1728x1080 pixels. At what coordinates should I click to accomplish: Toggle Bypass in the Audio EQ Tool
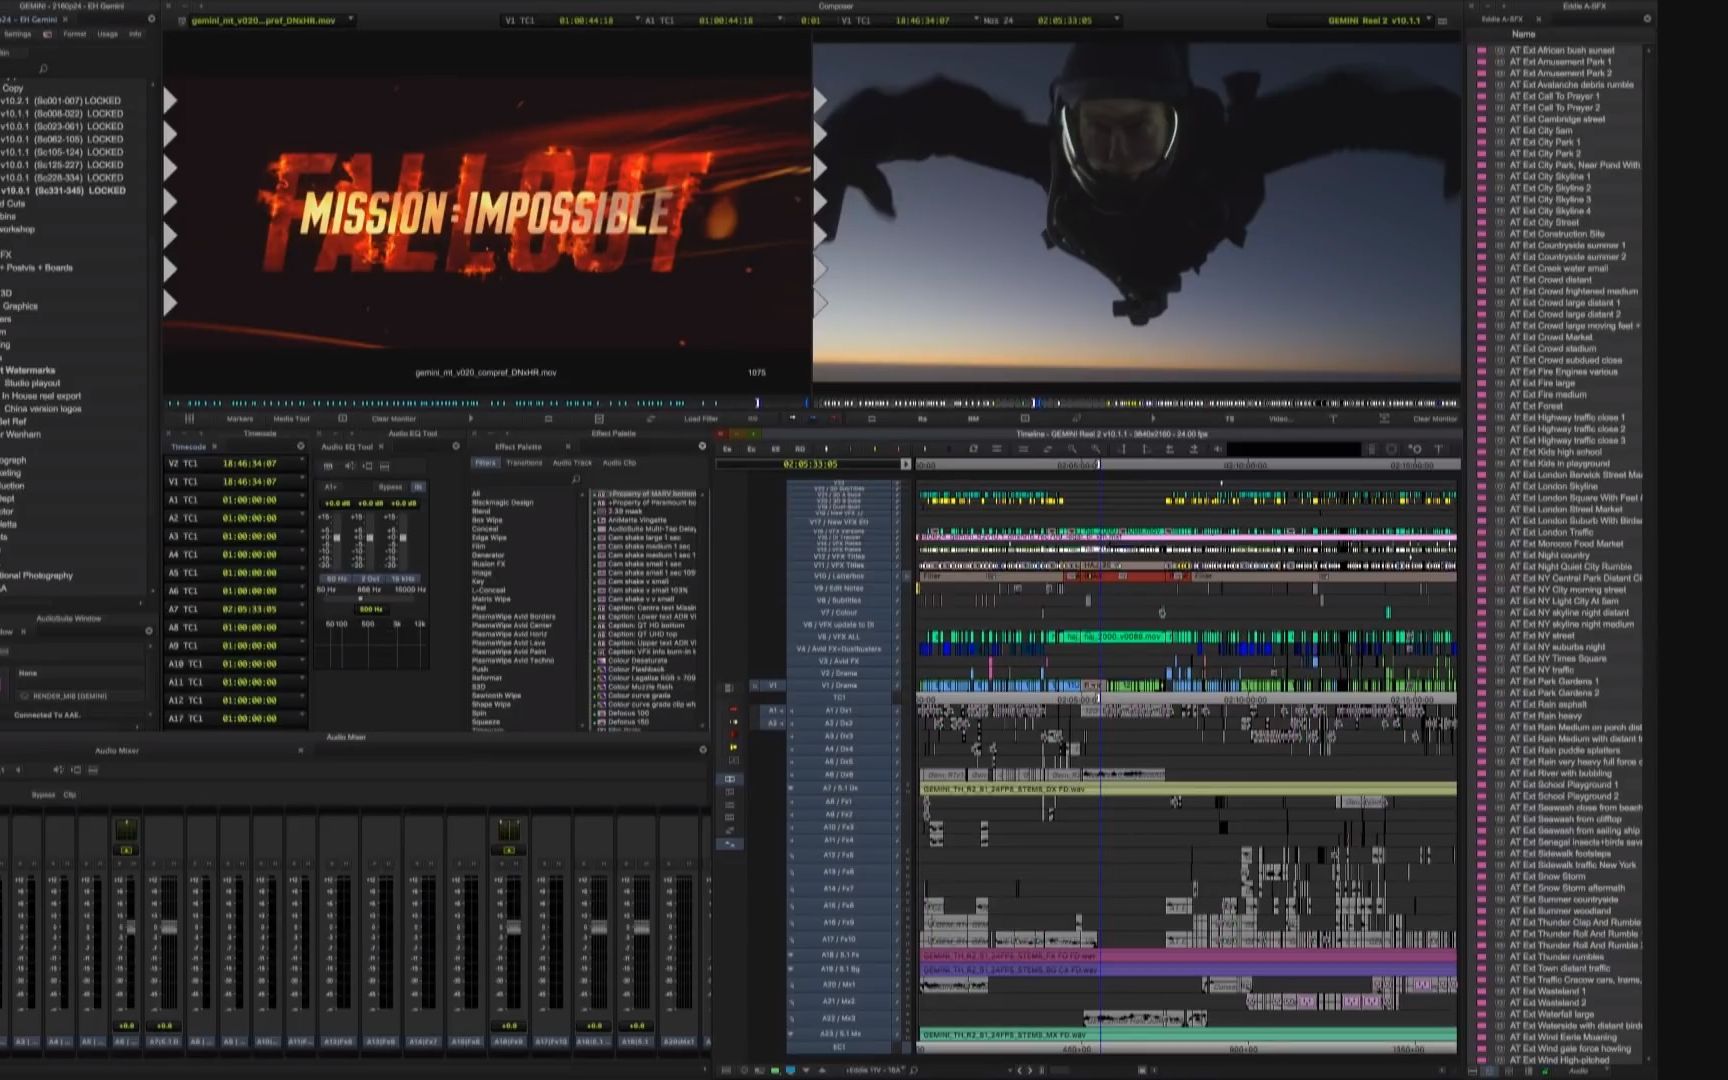[x=390, y=487]
